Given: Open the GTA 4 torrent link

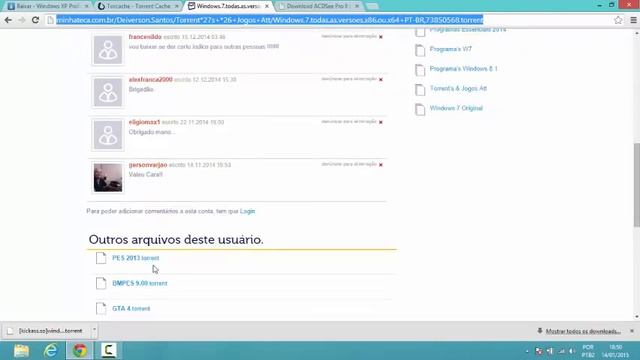Looking at the screenshot, I should tap(131, 309).
